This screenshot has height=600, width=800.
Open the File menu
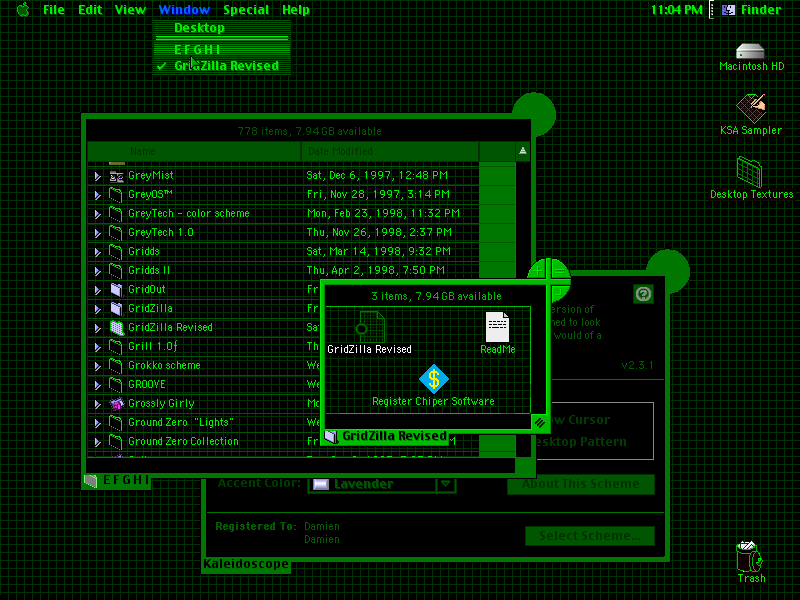[54, 10]
